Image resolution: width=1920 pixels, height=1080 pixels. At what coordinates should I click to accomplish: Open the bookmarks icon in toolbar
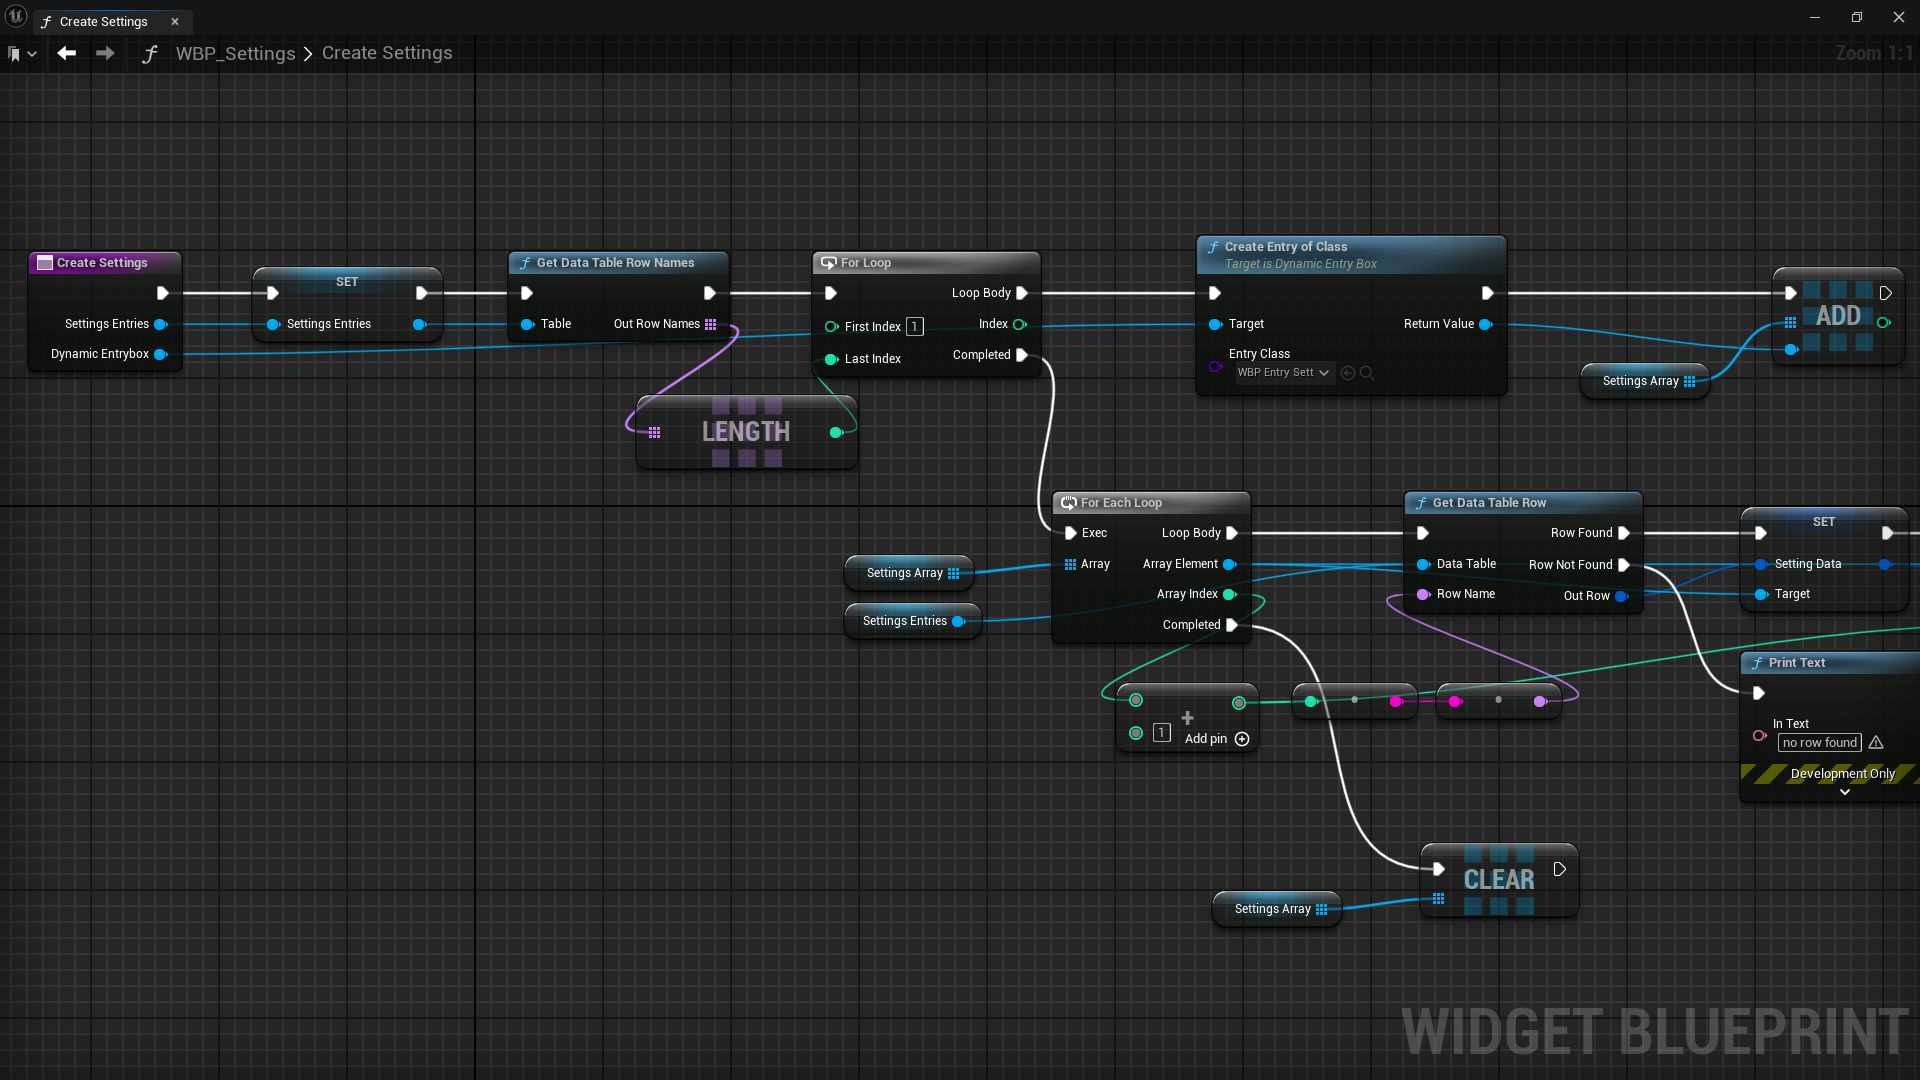pos(14,54)
